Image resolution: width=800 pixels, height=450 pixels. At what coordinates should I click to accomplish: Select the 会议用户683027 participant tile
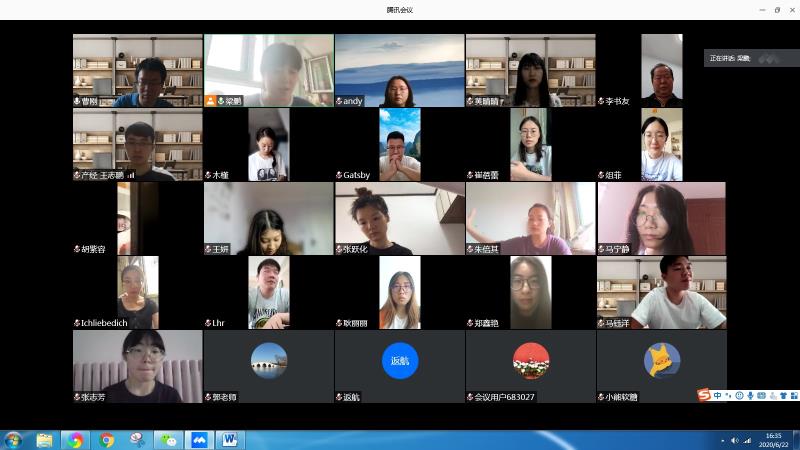pos(530,361)
